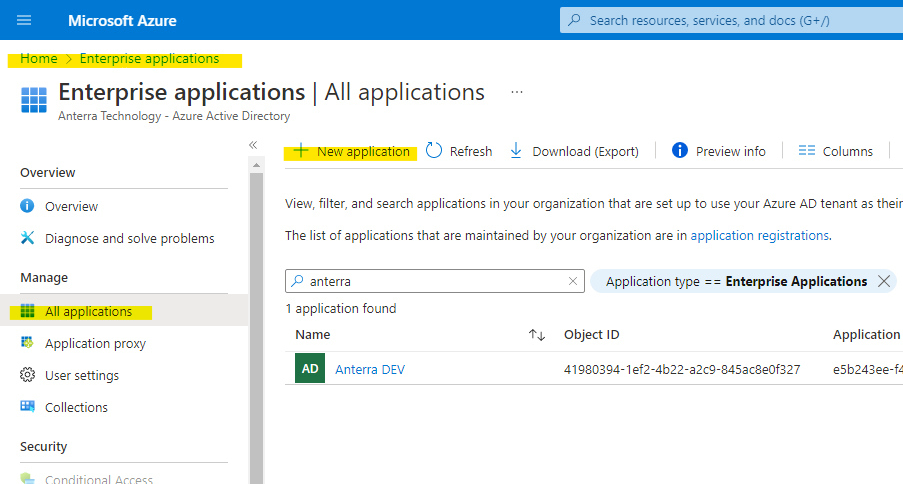
Task: Open the hamburger portal menu
Action: click(24, 21)
